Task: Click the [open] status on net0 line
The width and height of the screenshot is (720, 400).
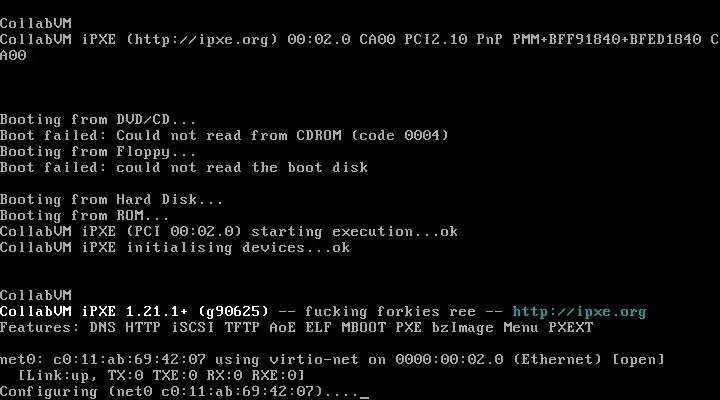Action: (638, 360)
